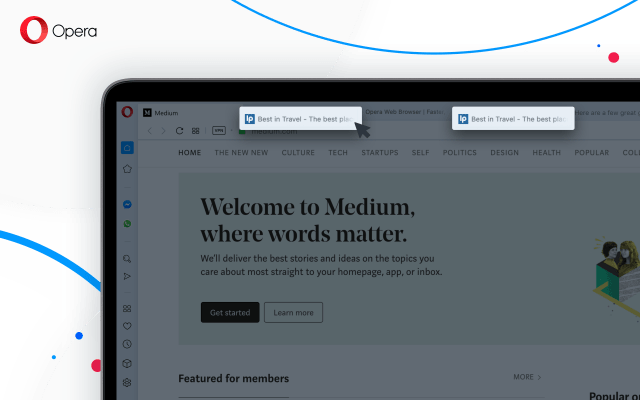Open history clock icon in sidebar
The image size is (640, 400).
click(x=127, y=344)
